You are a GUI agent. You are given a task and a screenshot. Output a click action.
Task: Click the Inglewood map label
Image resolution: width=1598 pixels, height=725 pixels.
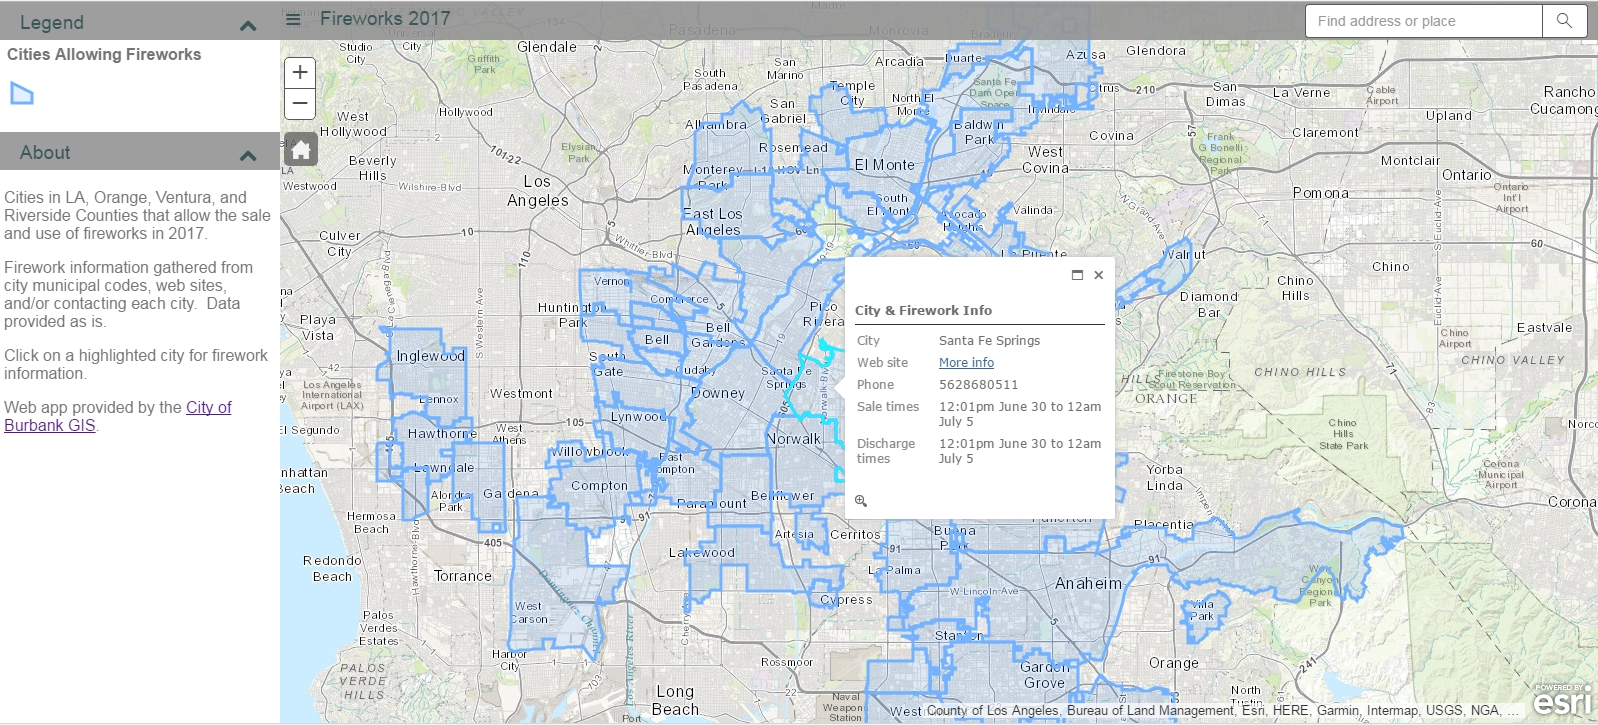[431, 356]
